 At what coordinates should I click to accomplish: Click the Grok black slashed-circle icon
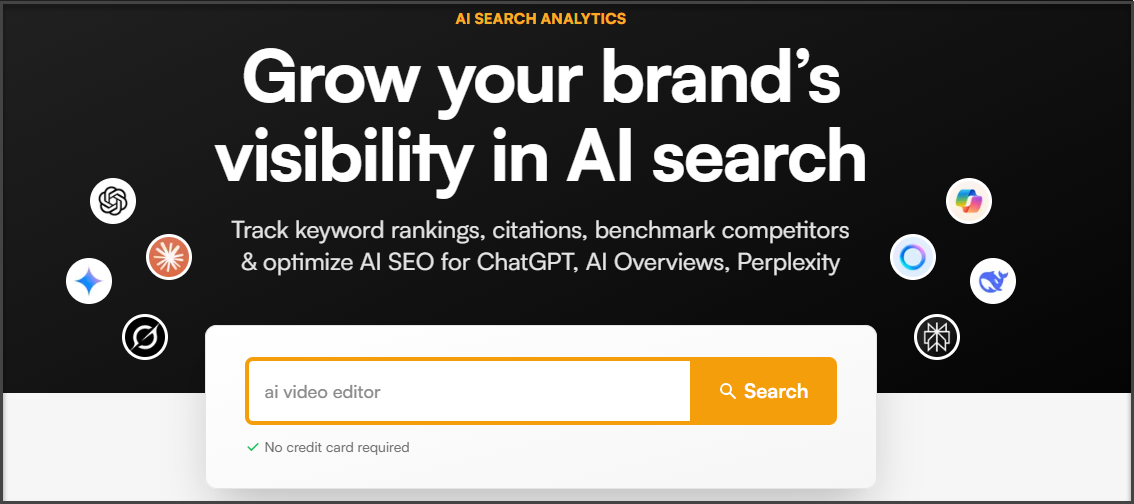tap(145, 337)
